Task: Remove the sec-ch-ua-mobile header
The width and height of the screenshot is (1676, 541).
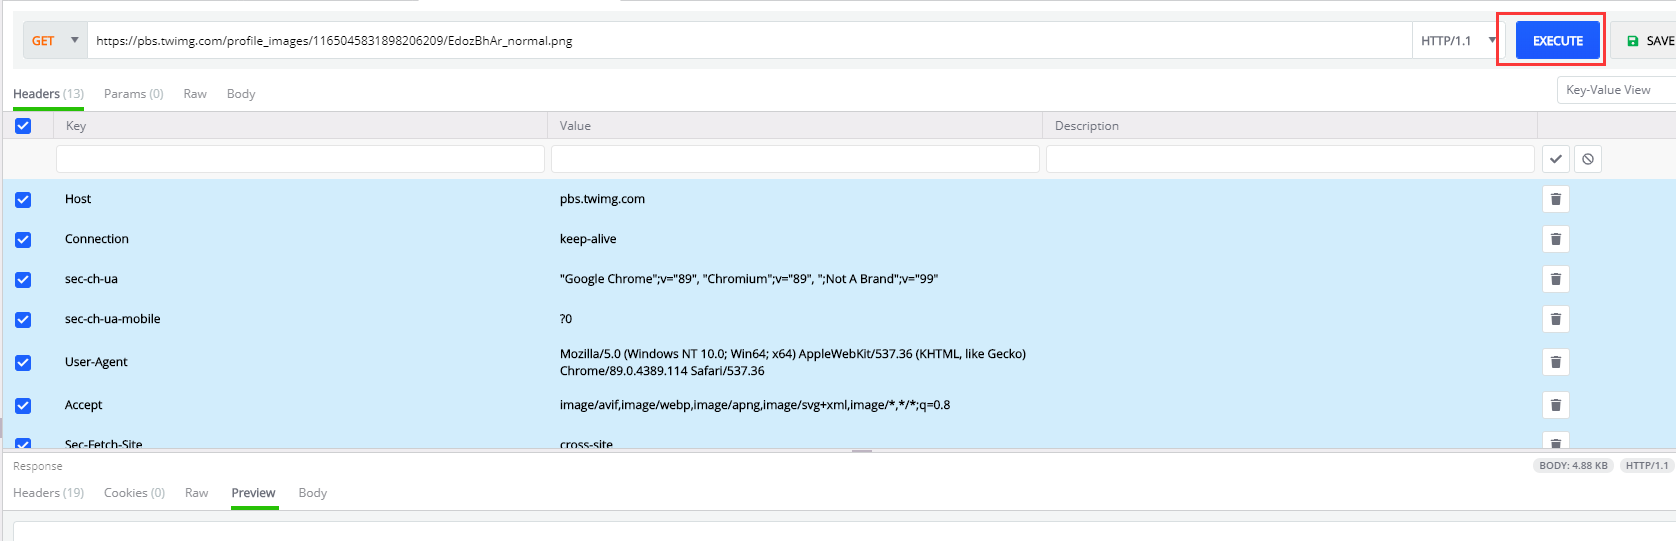Action: (1555, 319)
